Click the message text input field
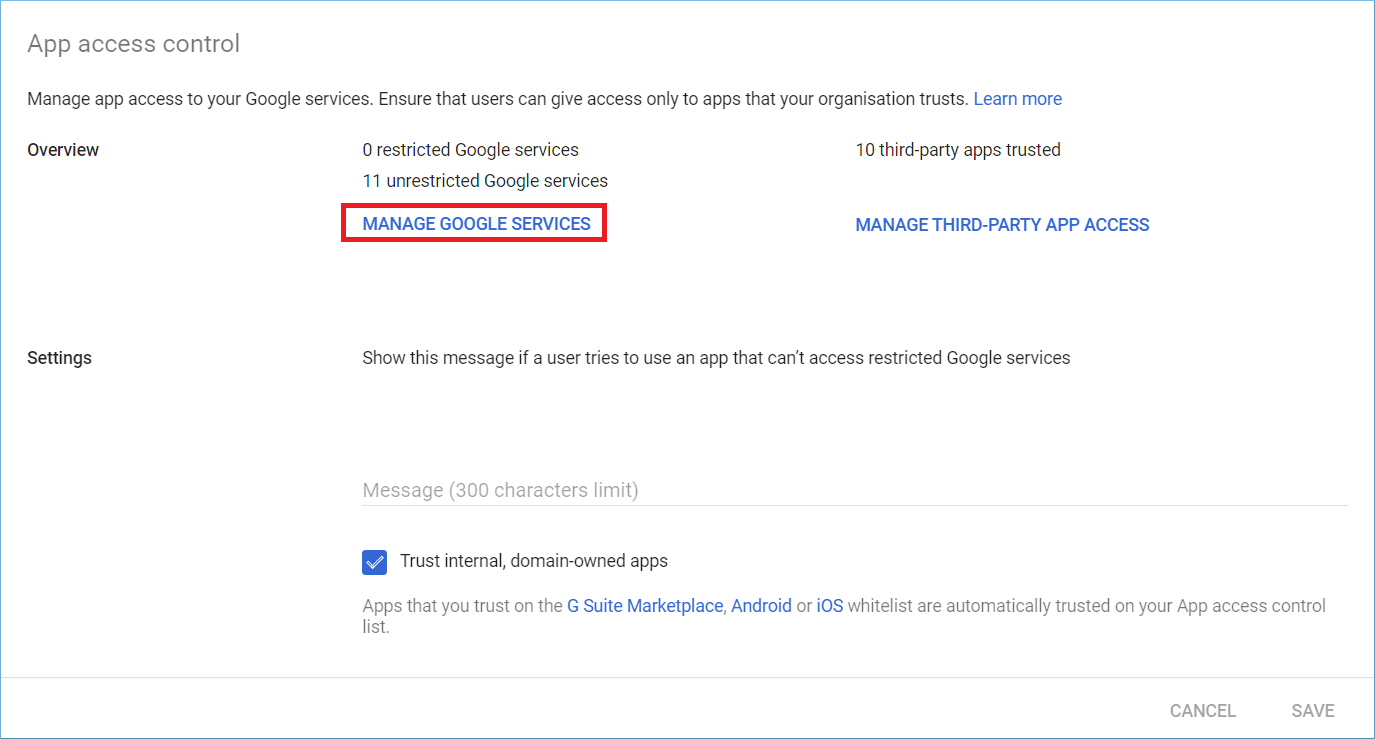Viewport: 1375px width, 739px height. 854,490
